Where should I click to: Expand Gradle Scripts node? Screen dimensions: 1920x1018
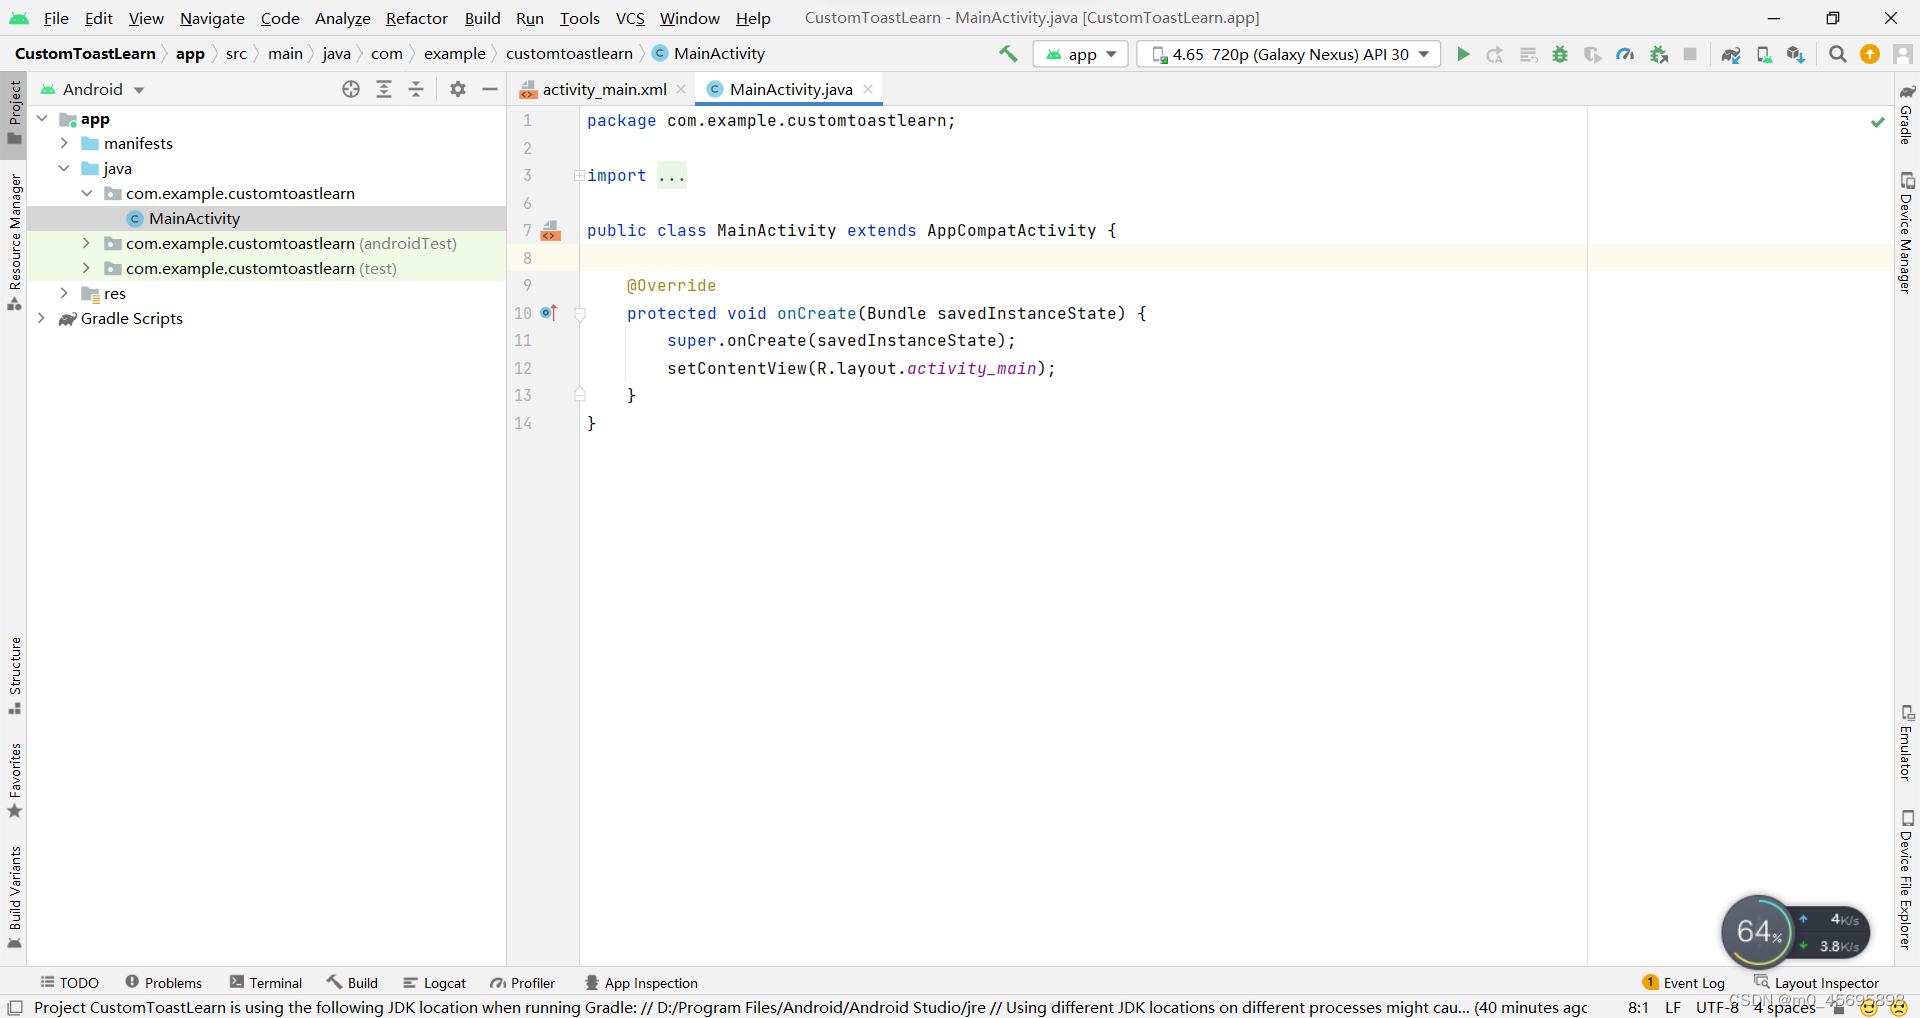click(x=42, y=319)
